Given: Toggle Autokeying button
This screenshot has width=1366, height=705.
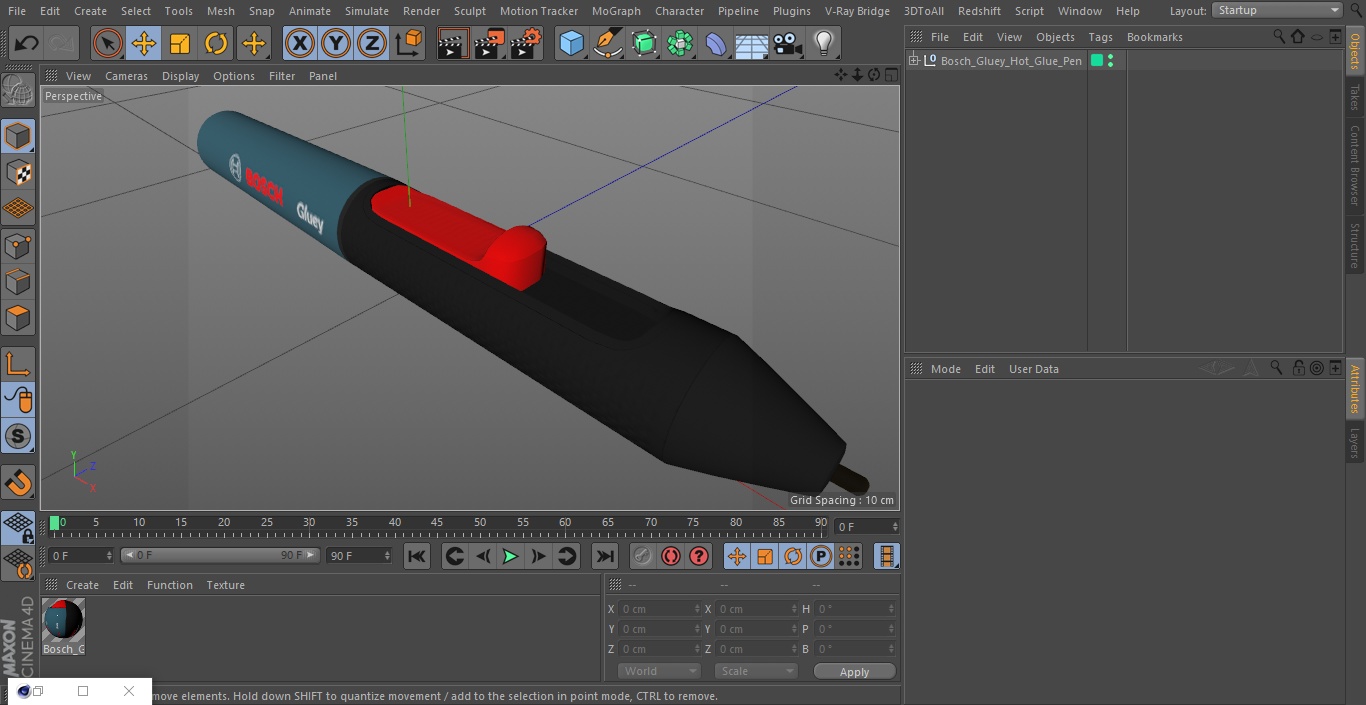Looking at the screenshot, I should [671, 556].
